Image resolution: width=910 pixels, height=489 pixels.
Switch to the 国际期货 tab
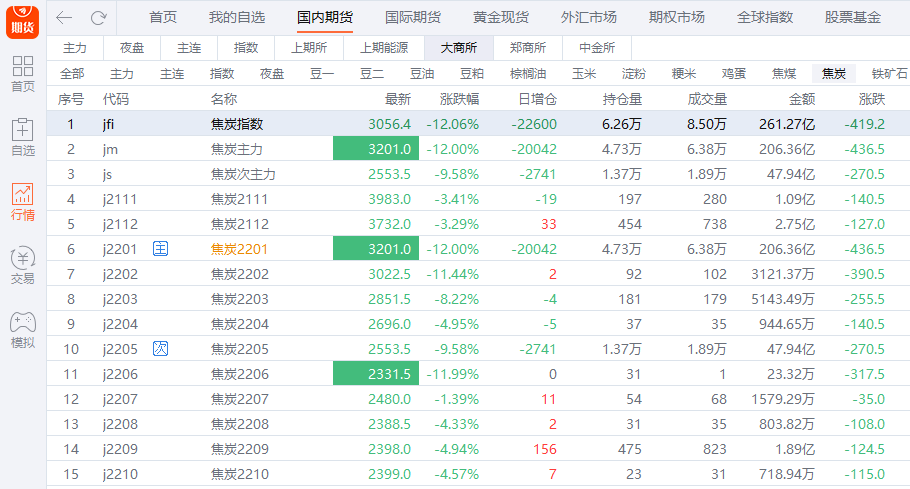coord(413,18)
